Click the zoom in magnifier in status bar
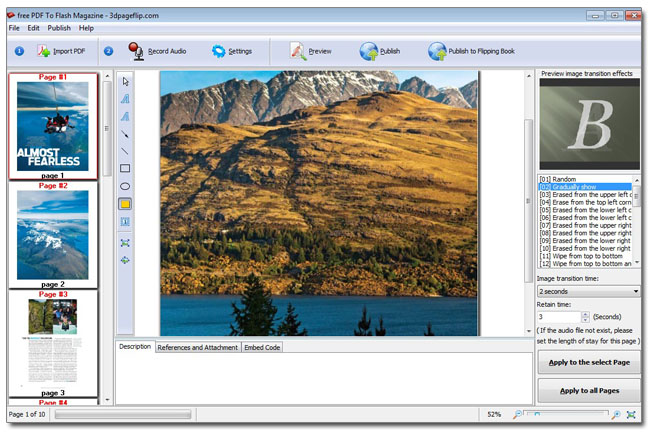Image resolution: width=650 pixels, height=438 pixels. tap(616, 414)
